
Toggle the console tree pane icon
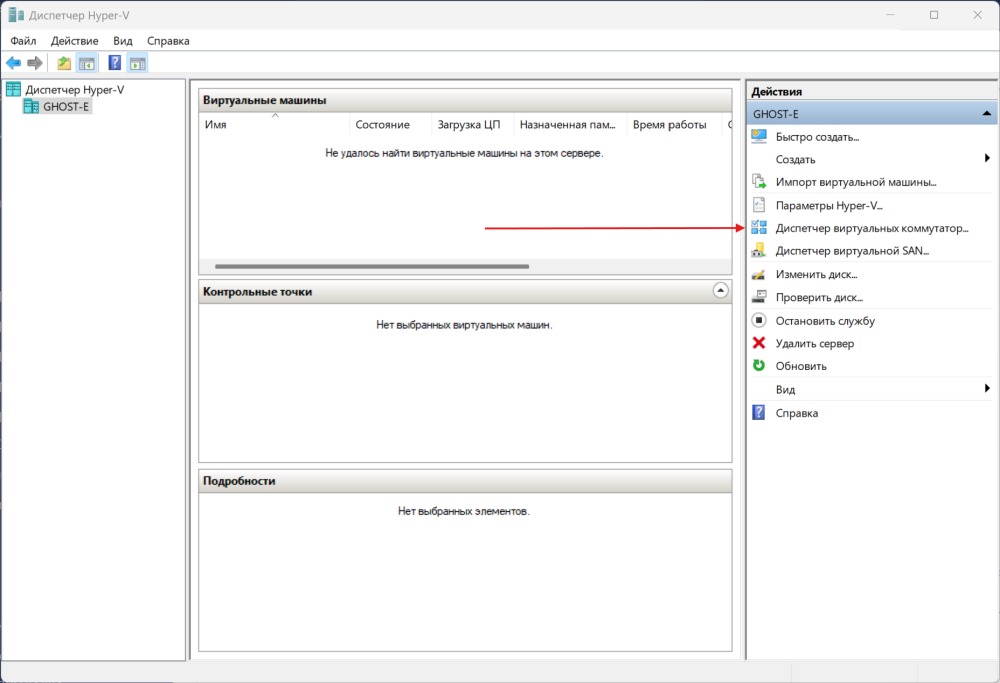coord(87,63)
